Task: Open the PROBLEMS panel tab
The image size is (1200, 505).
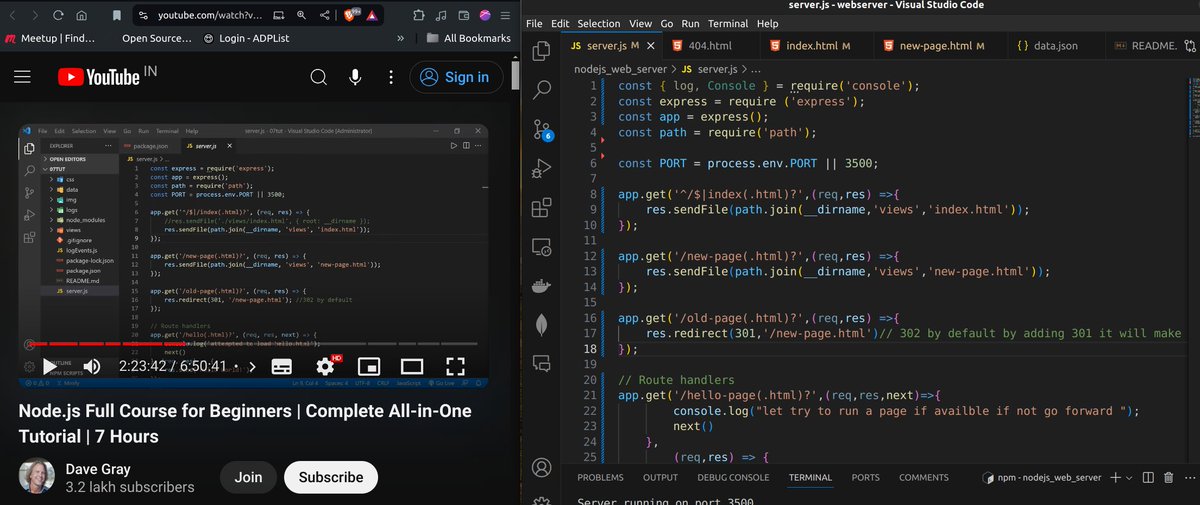Action: (x=600, y=478)
